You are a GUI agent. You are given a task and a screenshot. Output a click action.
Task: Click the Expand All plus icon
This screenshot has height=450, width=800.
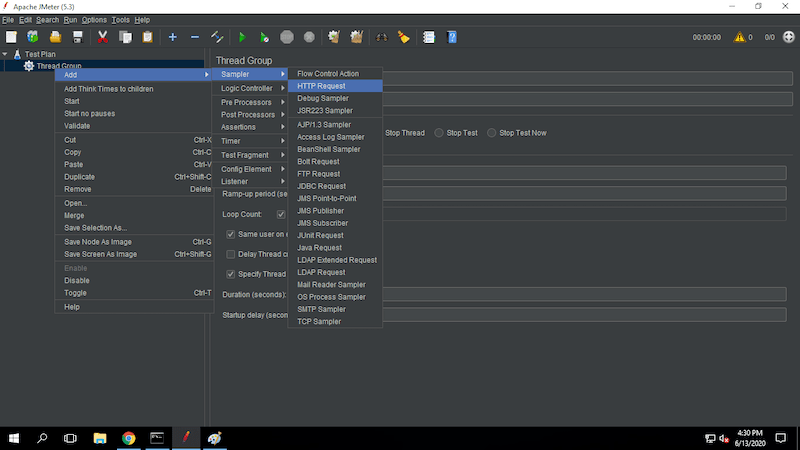click(172, 37)
